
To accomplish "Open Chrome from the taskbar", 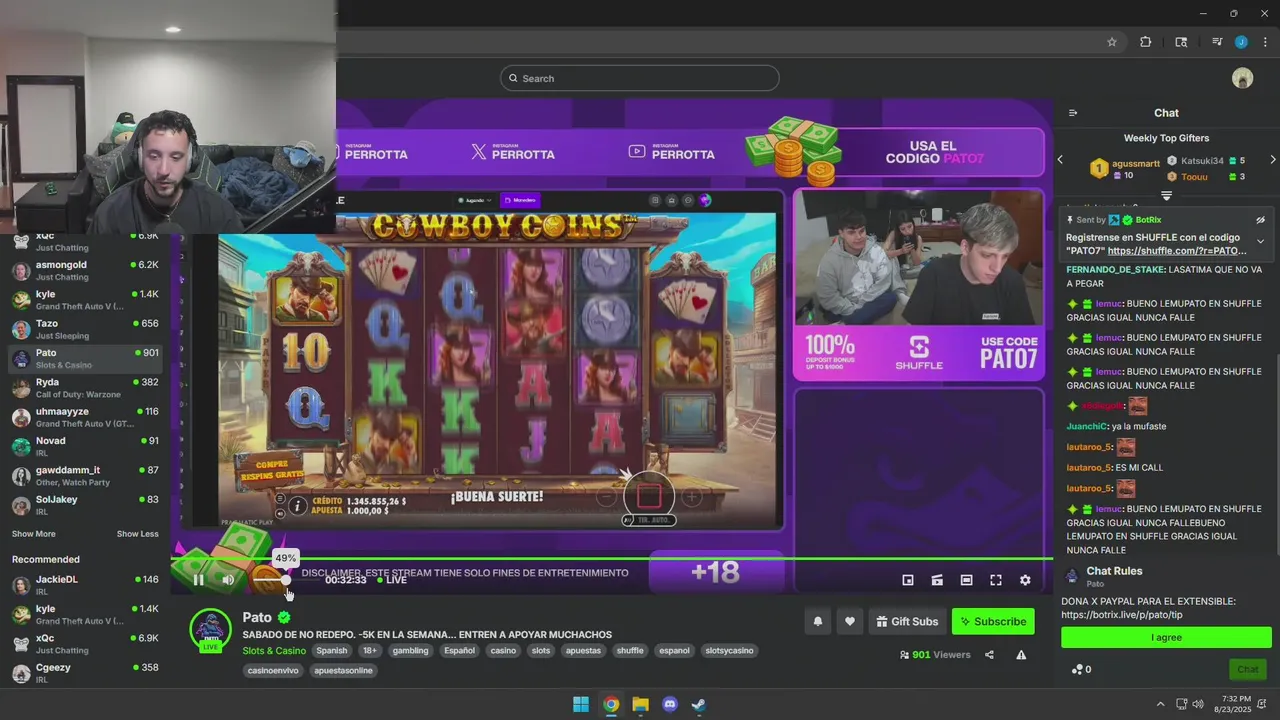I will (x=611, y=704).
